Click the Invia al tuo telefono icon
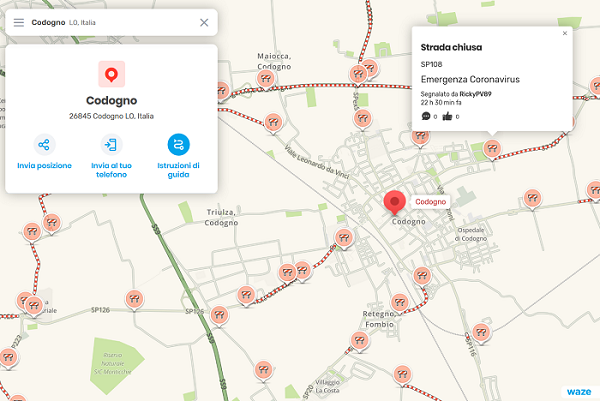 tap(111, 144)
